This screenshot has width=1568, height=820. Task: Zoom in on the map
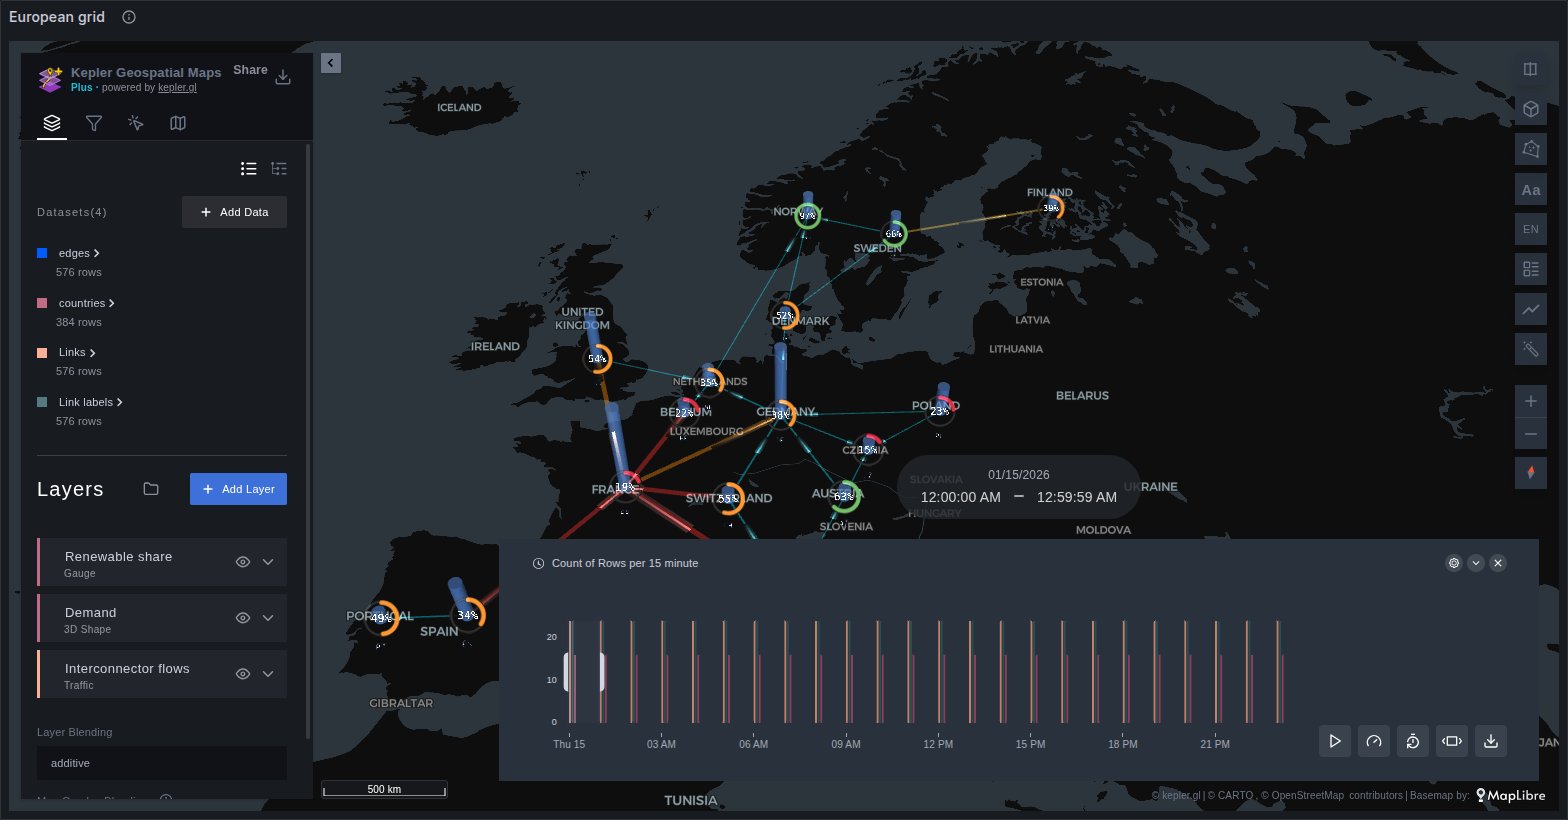click(x=1530, y=401)
